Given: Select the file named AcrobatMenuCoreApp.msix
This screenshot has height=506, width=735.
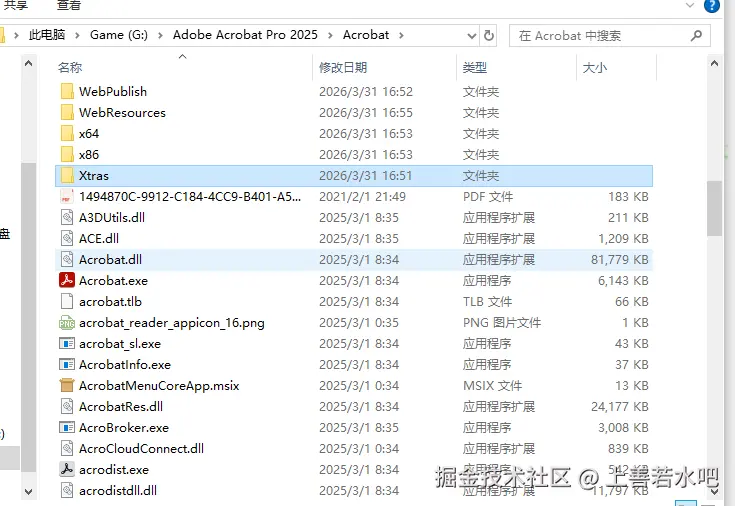Looking at the screenshot, I should [159, 386].
